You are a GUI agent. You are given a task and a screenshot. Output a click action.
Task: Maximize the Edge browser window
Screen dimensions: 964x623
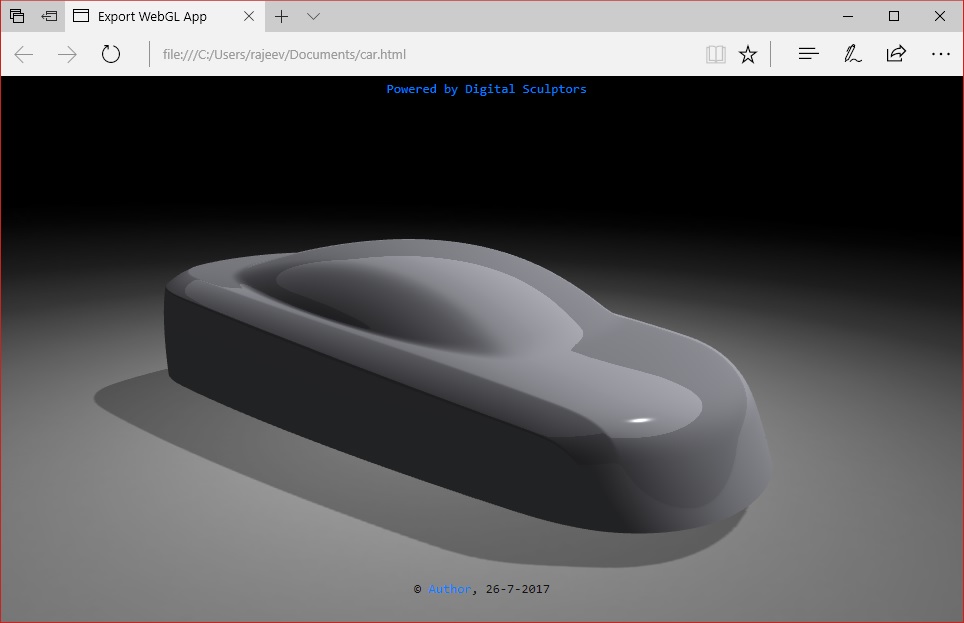click(x=894, y=17)
